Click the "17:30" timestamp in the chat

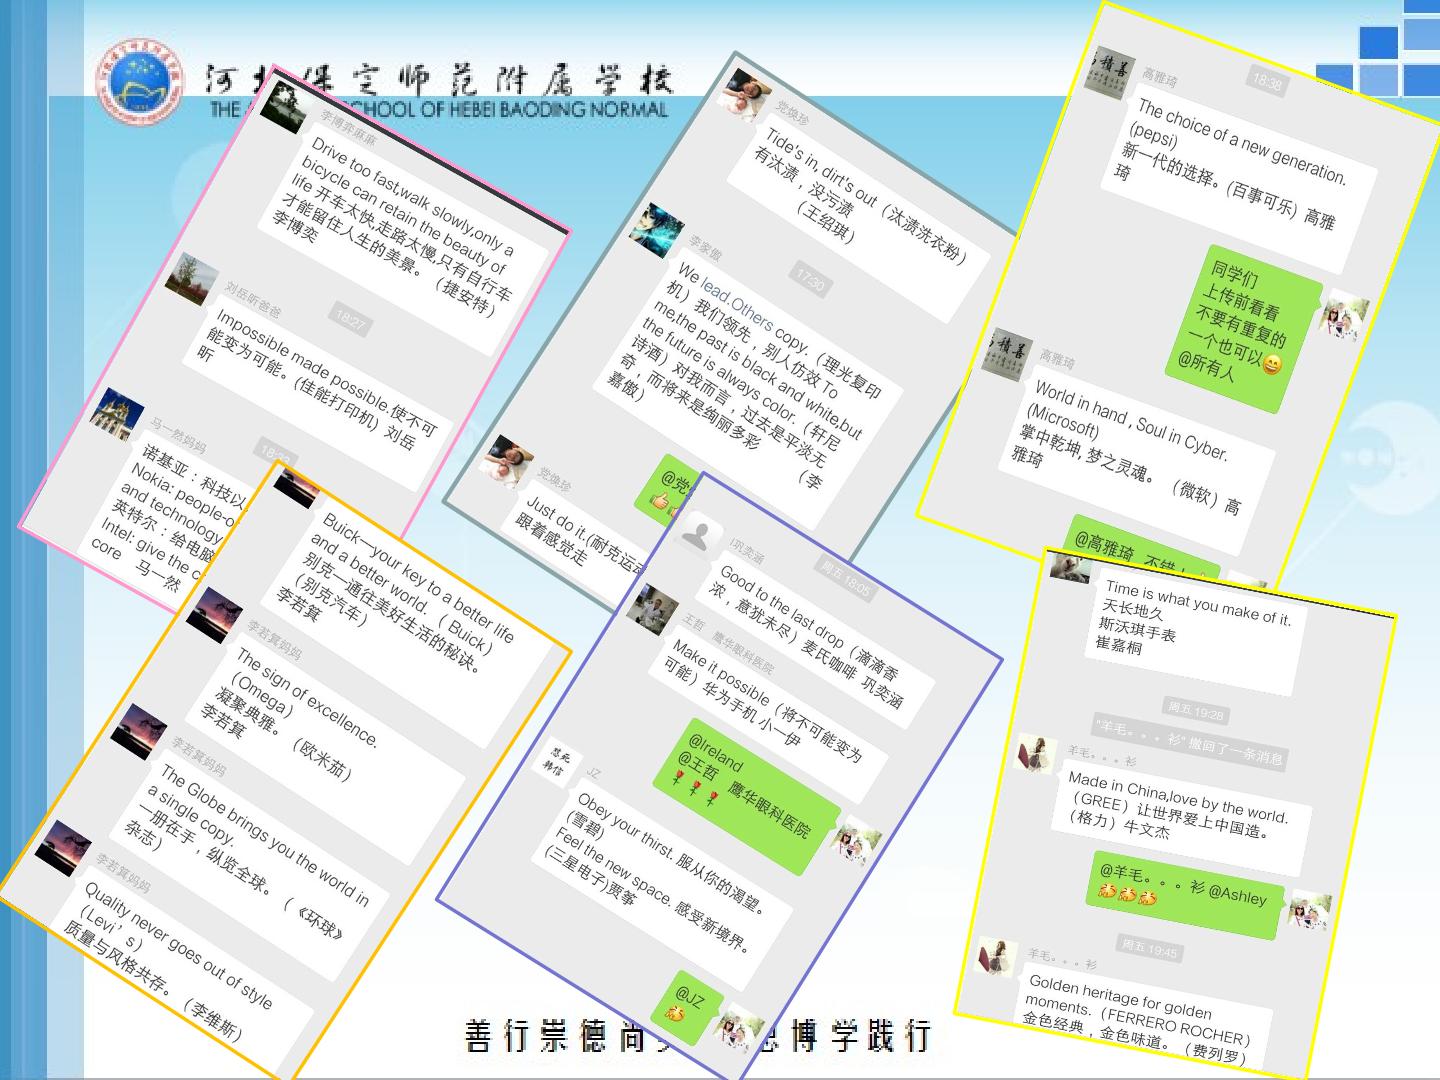[808, 278]
